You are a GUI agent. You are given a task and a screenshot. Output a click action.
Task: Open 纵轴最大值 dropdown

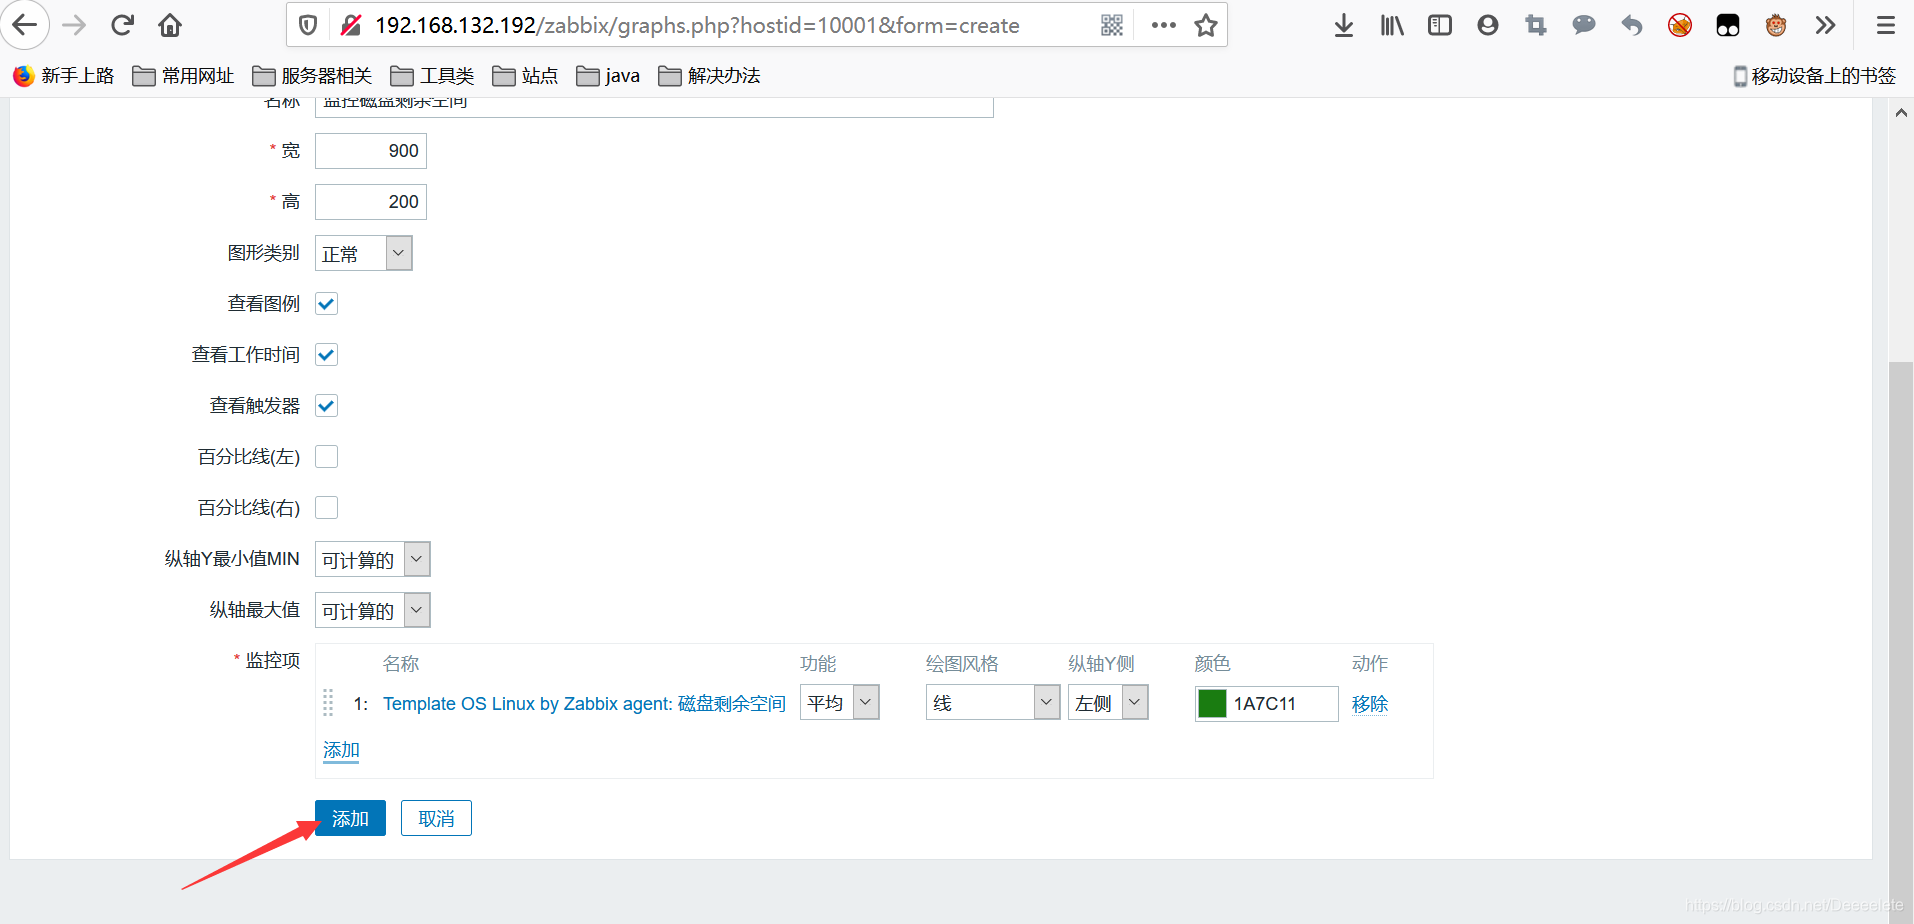pos(372,610)
